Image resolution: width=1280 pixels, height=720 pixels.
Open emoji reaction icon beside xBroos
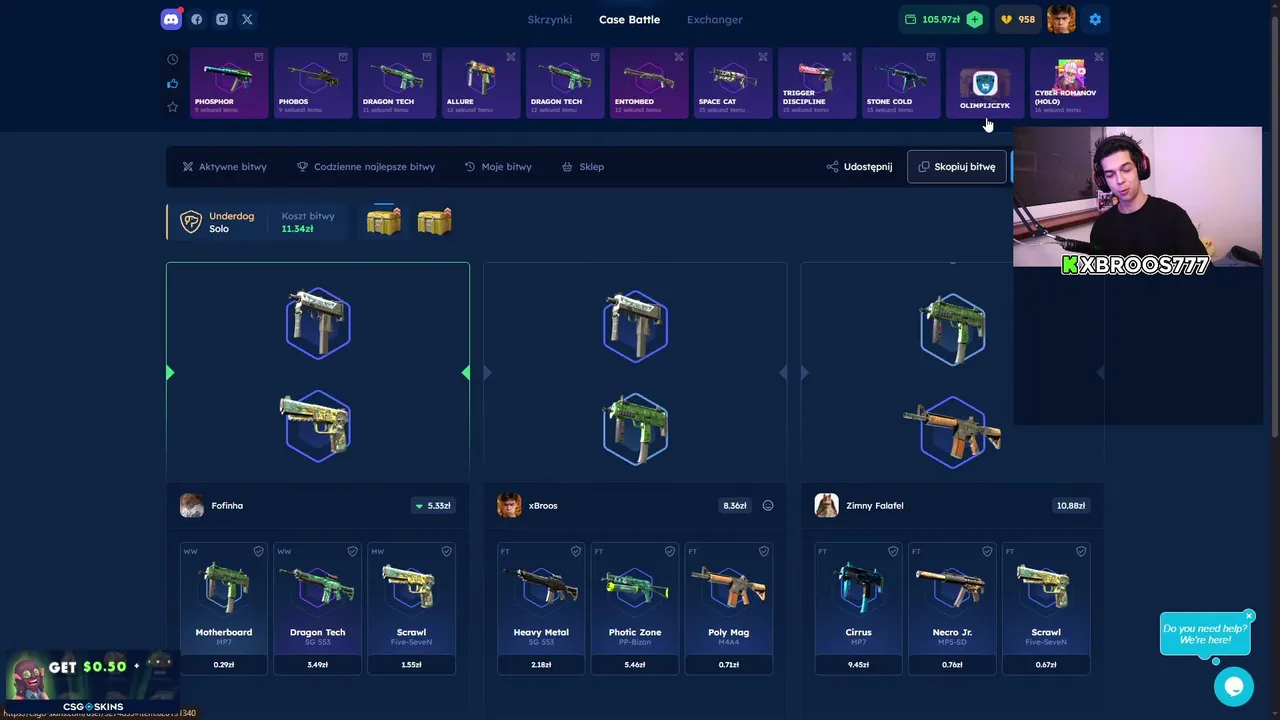pyautogui.click(x=768, y=505)
